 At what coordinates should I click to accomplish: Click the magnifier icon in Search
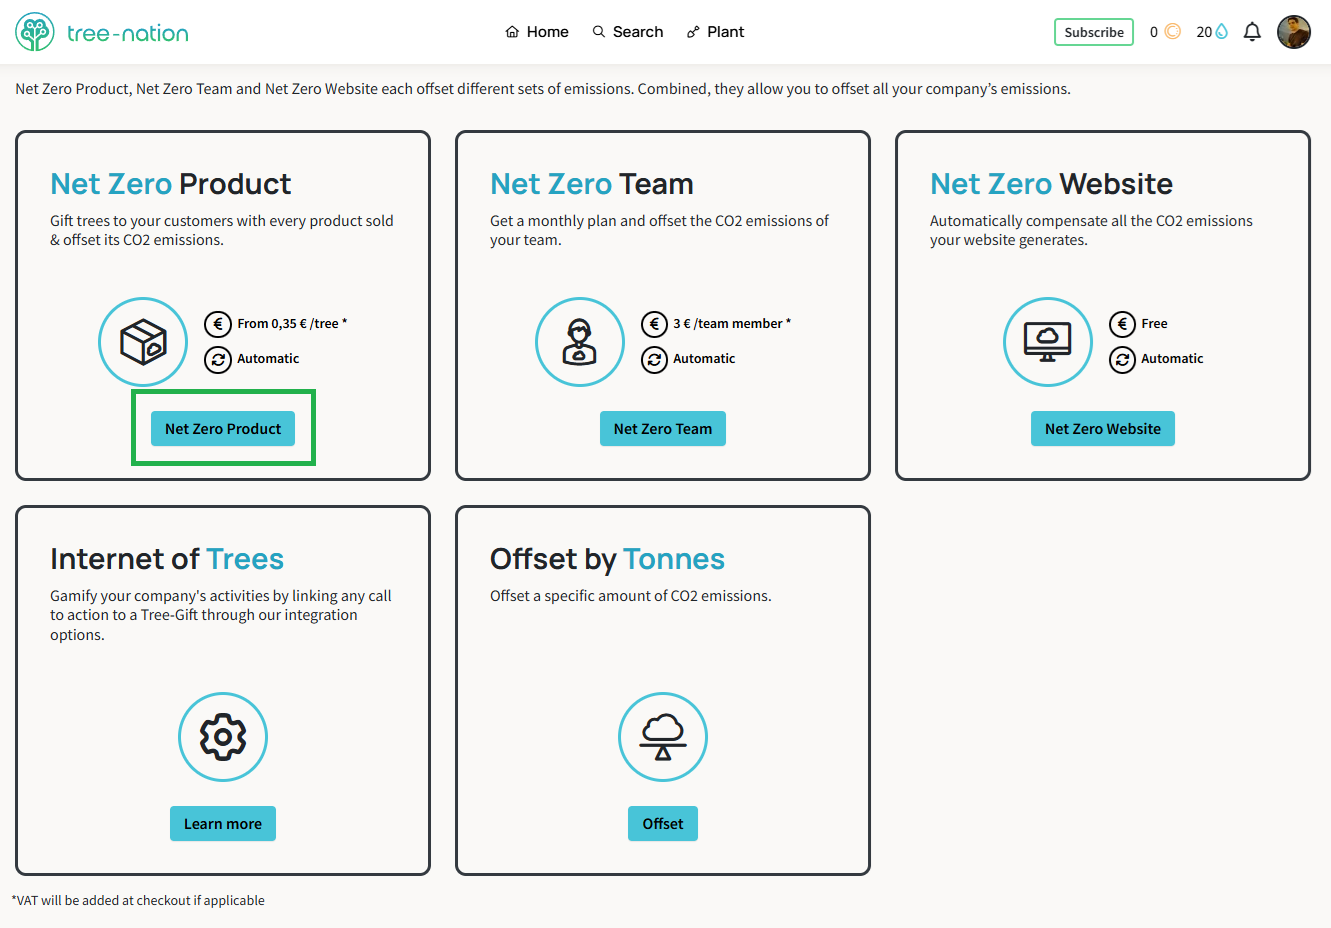(x=599, y=32)
